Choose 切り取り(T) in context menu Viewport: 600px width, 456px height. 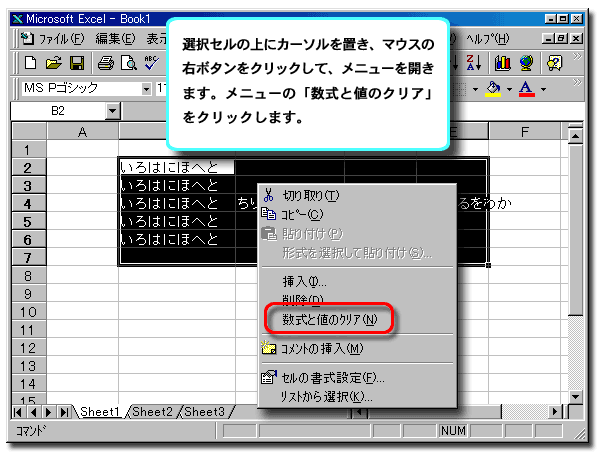(357, 195)
